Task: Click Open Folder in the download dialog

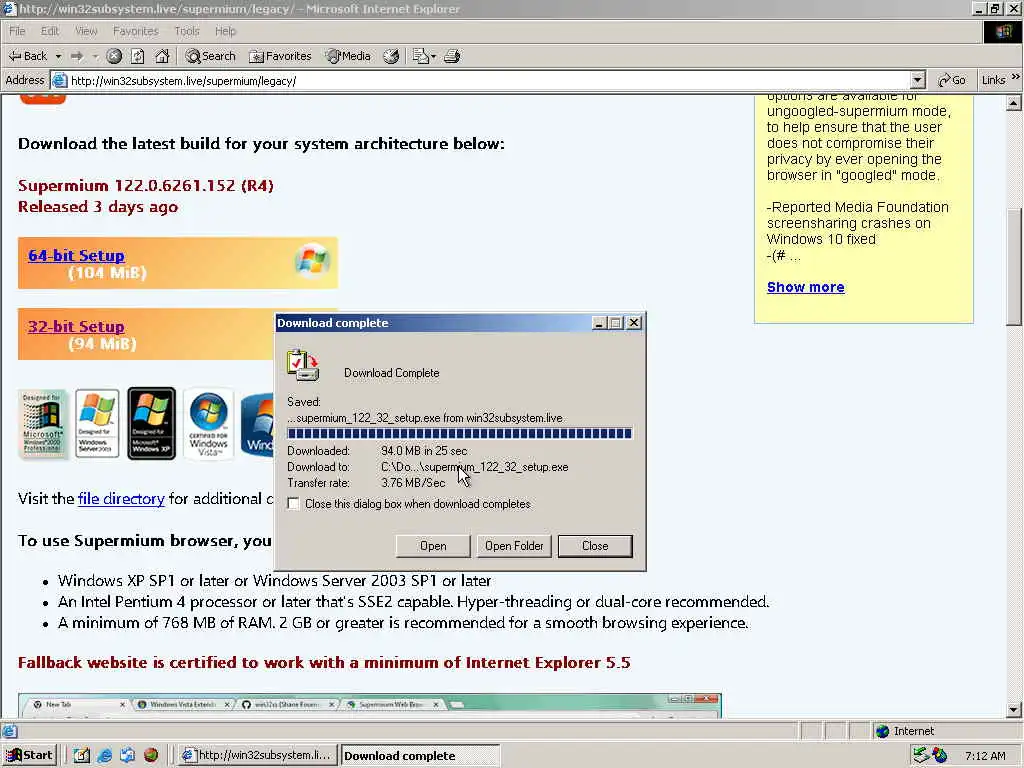Action: coord(514,546)
